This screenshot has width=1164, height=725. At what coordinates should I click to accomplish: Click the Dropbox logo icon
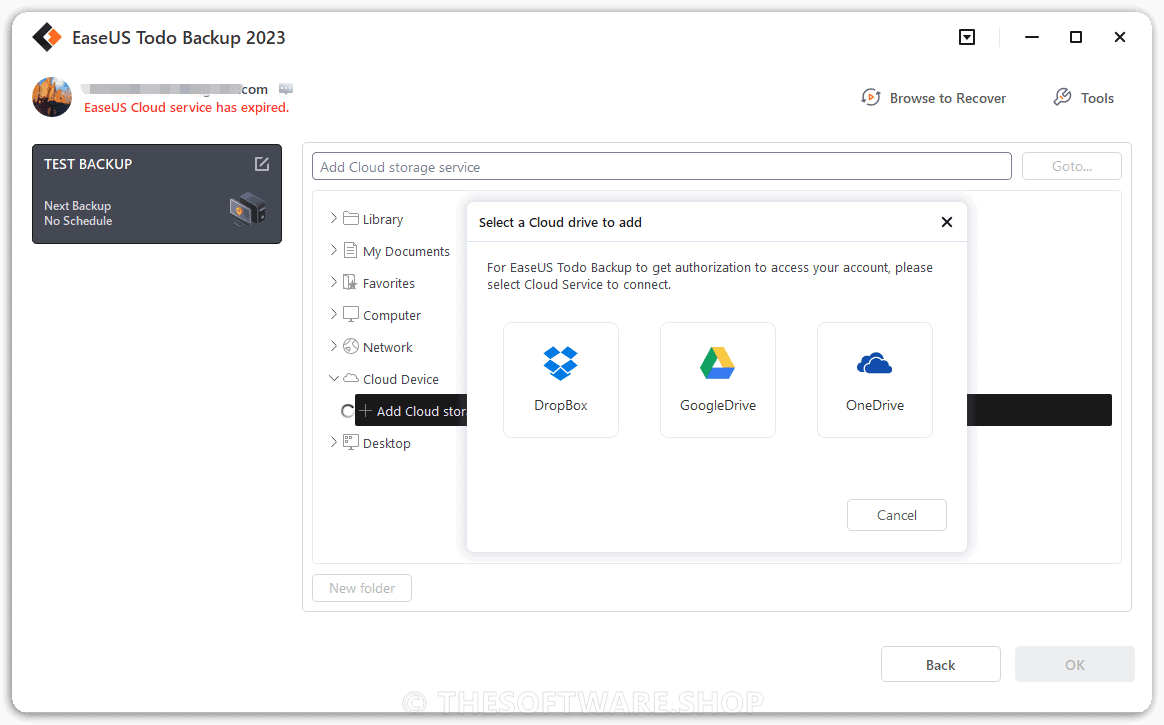tap(560, 363)
